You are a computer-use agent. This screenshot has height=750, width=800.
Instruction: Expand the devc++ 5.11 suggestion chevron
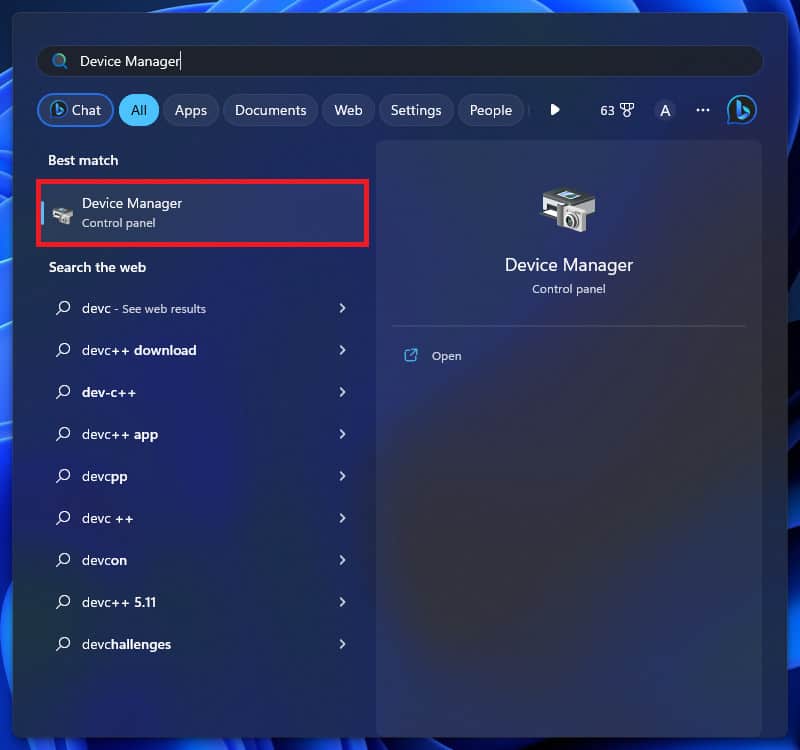coord(342,602)
